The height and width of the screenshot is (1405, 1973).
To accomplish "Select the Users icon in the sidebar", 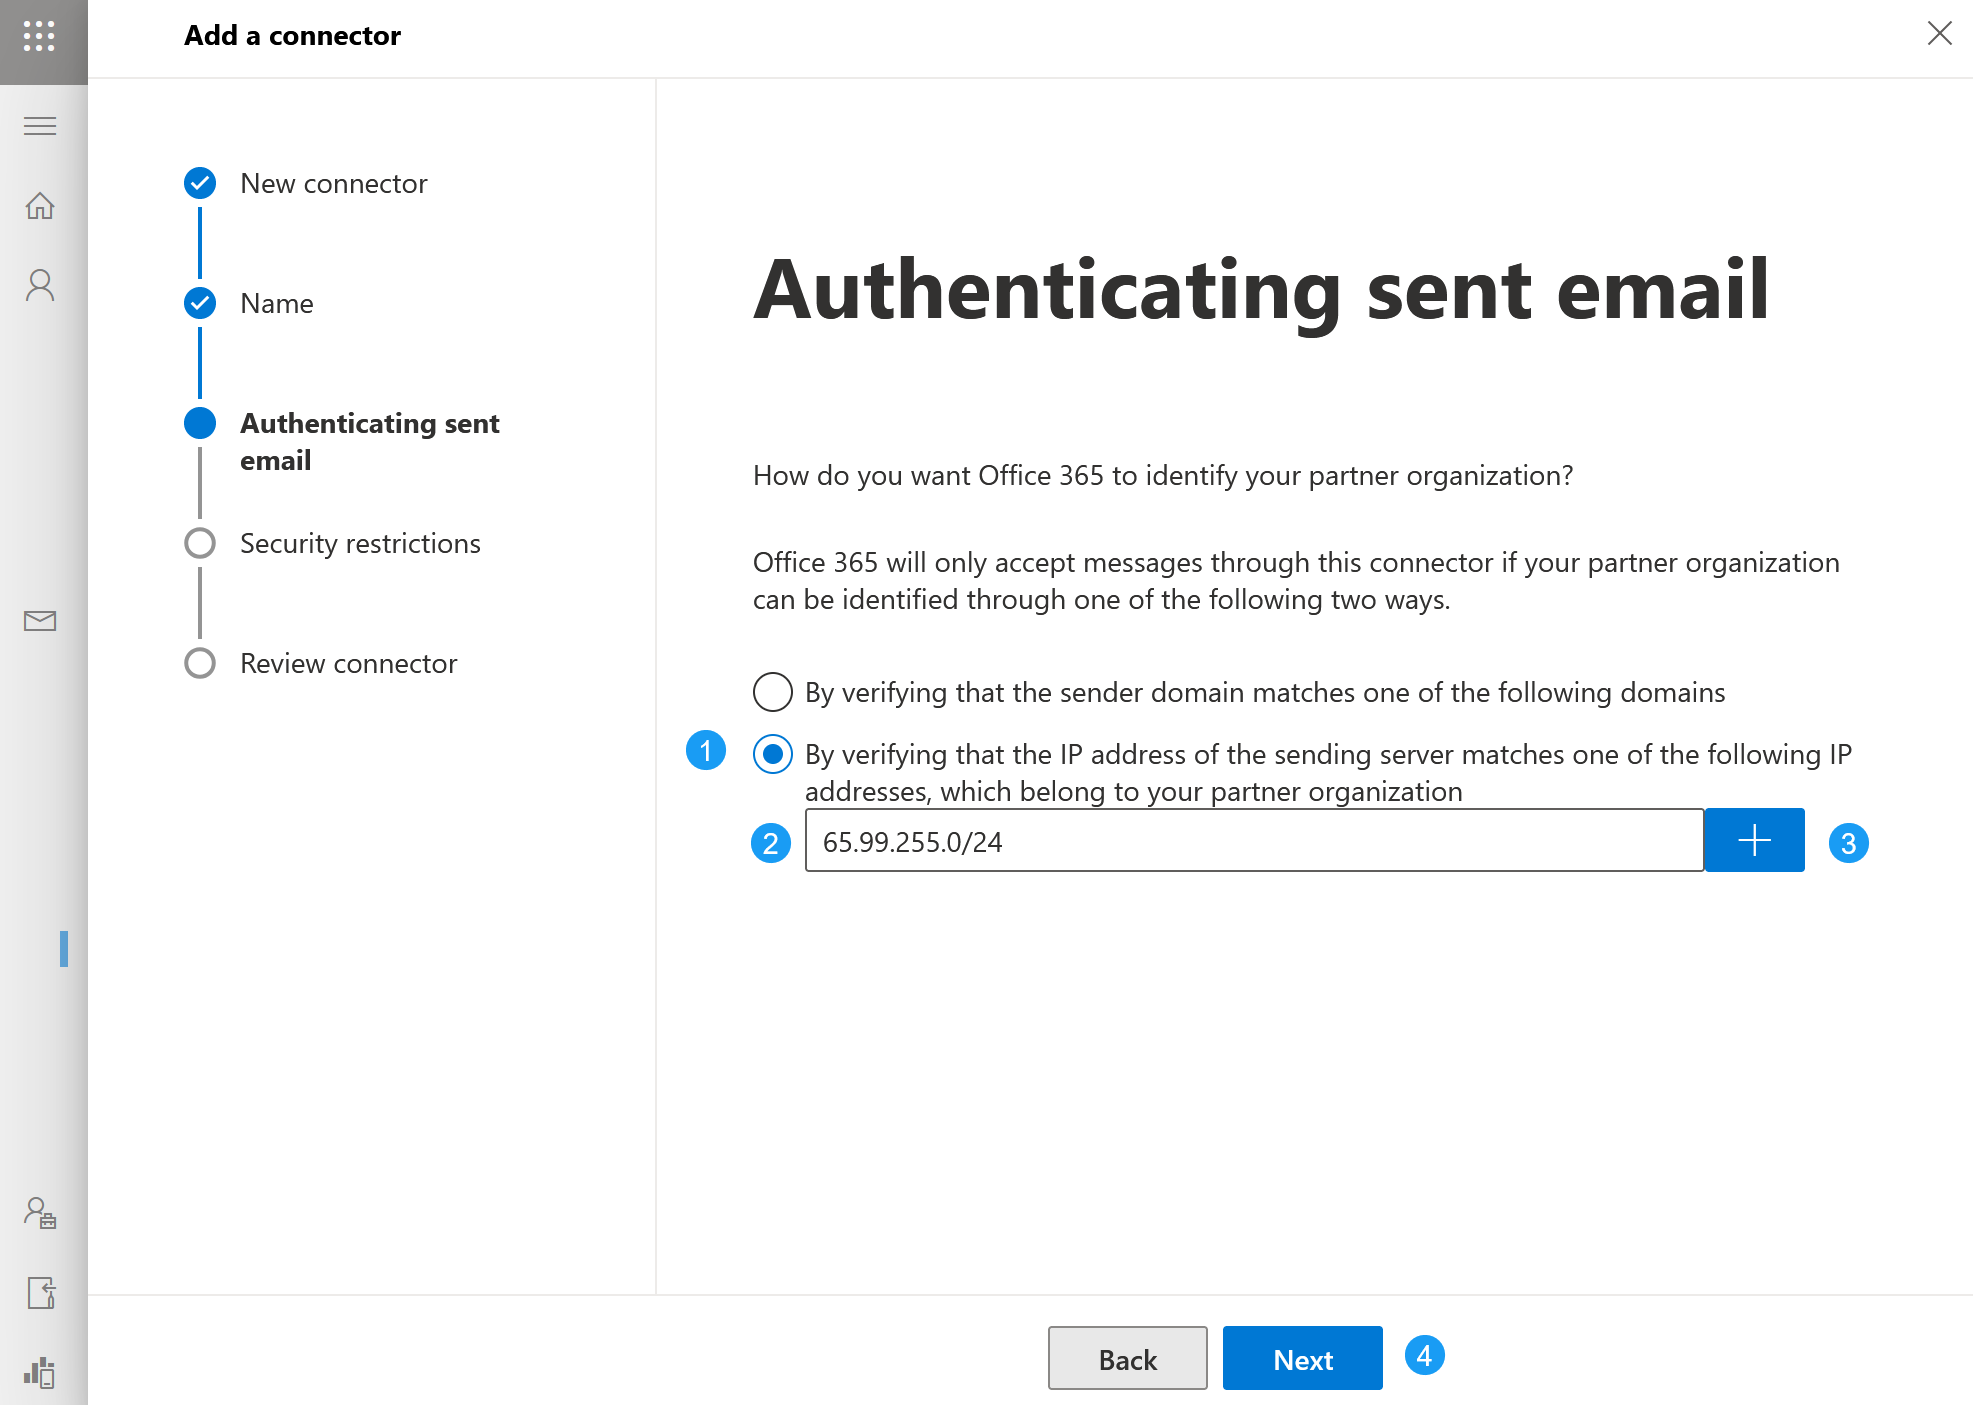I will click(x=41, y=285).
